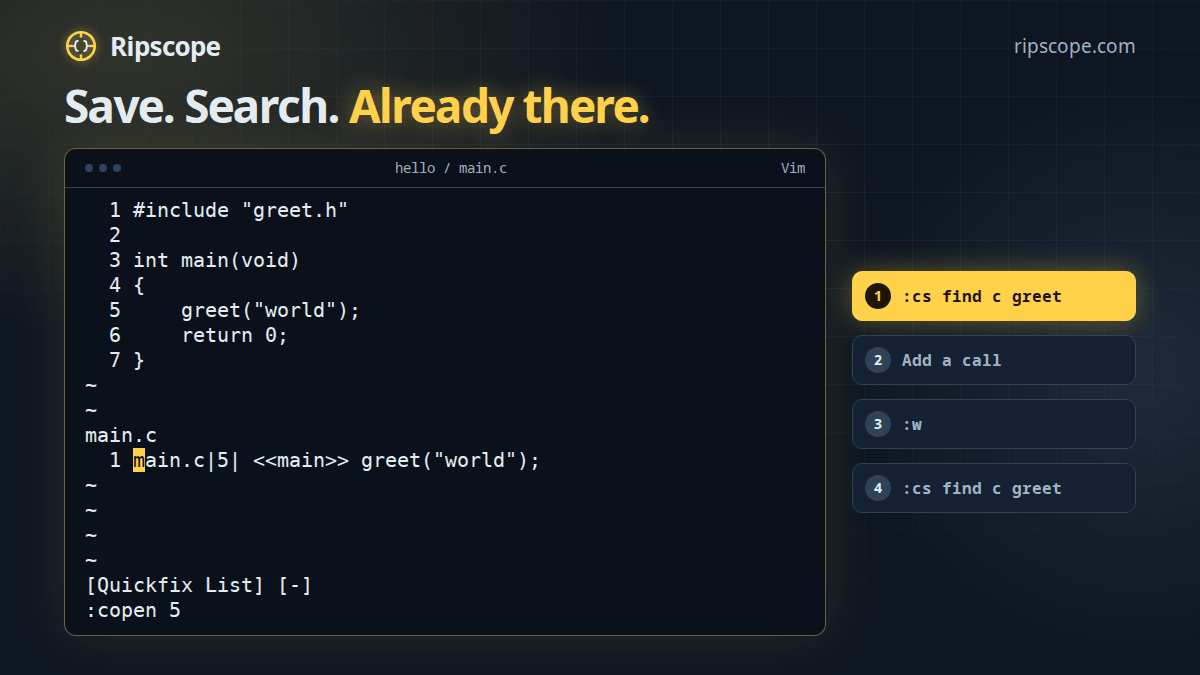Click the ":copen 5" command line
1200x675 pixels.
point(133,610)
